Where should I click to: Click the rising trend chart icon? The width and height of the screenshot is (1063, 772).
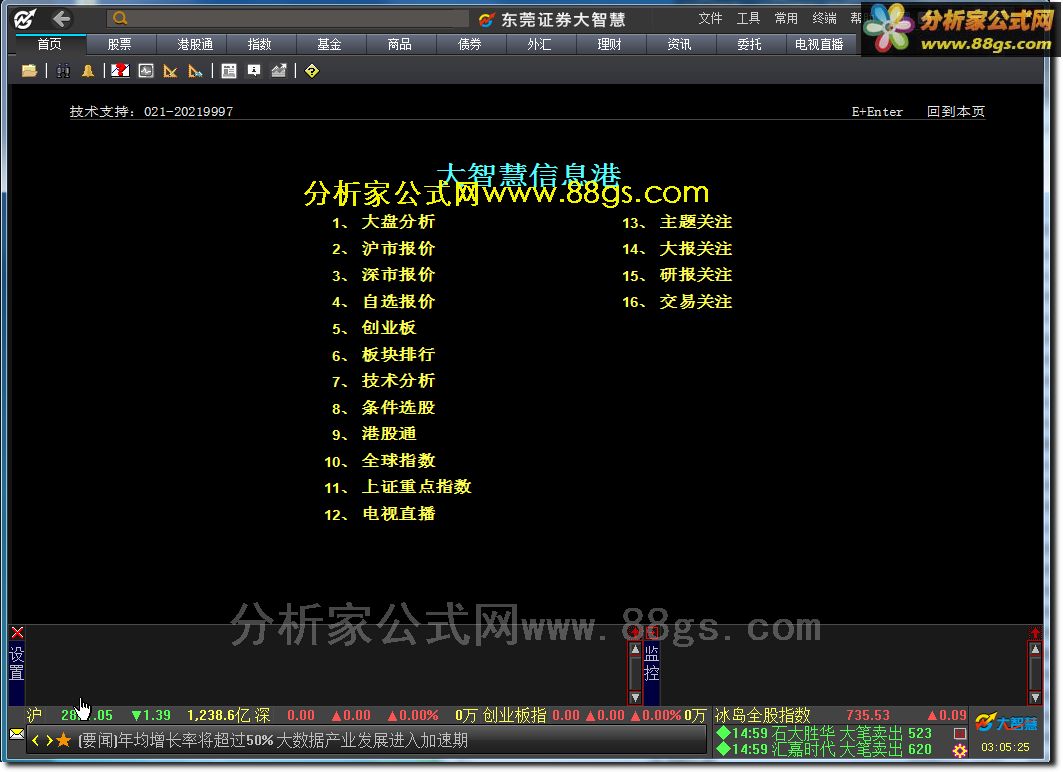click(x=279, y=70)
